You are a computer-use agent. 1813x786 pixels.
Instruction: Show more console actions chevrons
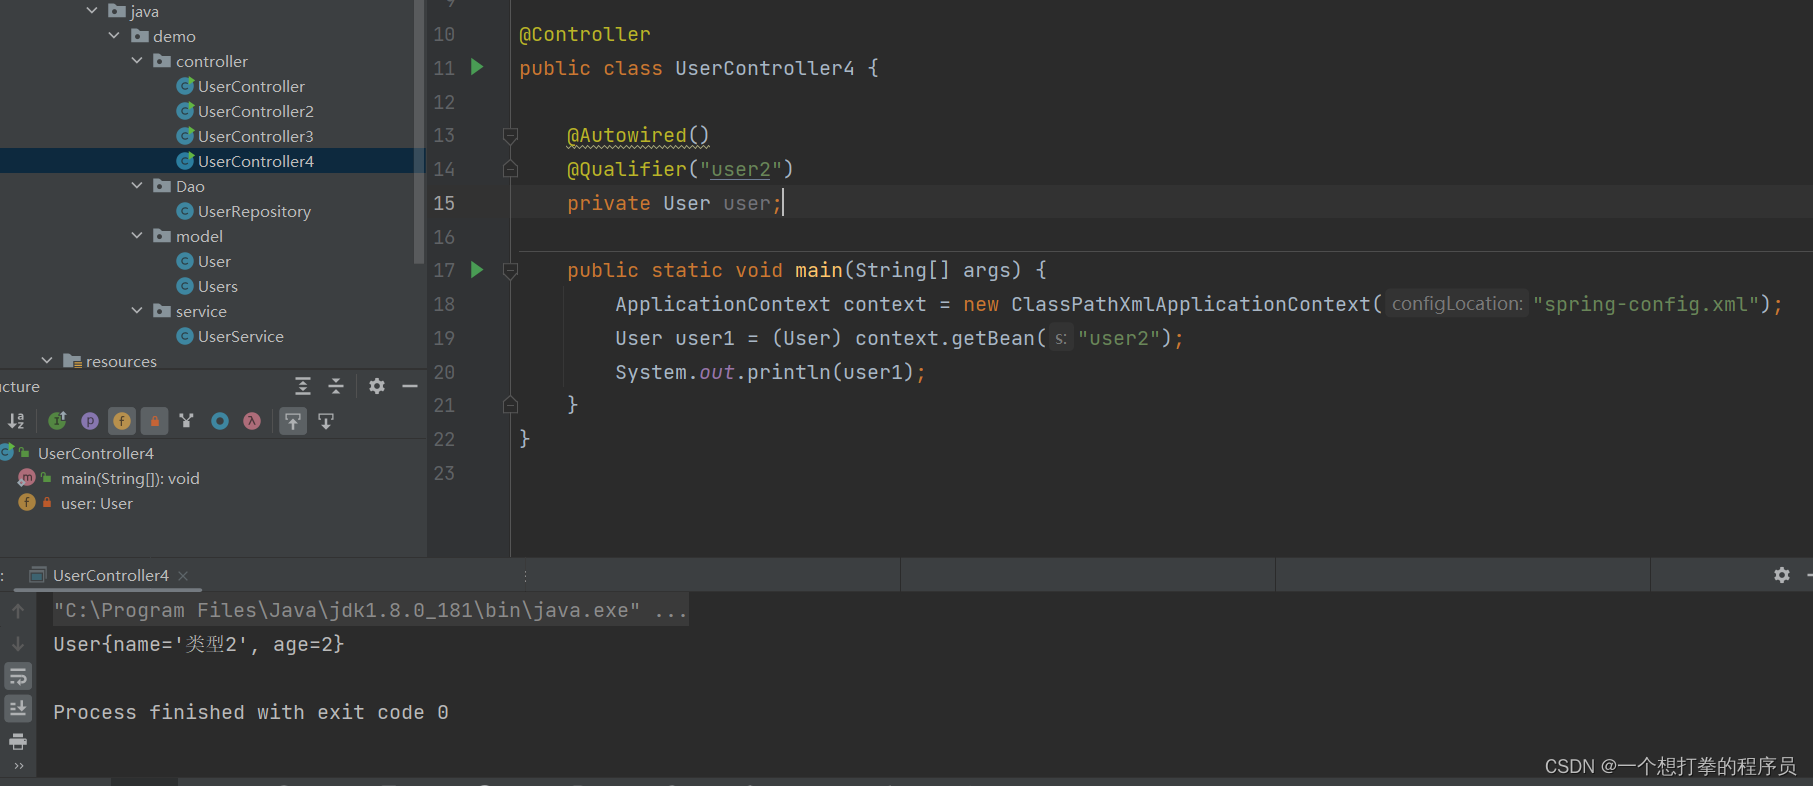[x=18, y=766]
